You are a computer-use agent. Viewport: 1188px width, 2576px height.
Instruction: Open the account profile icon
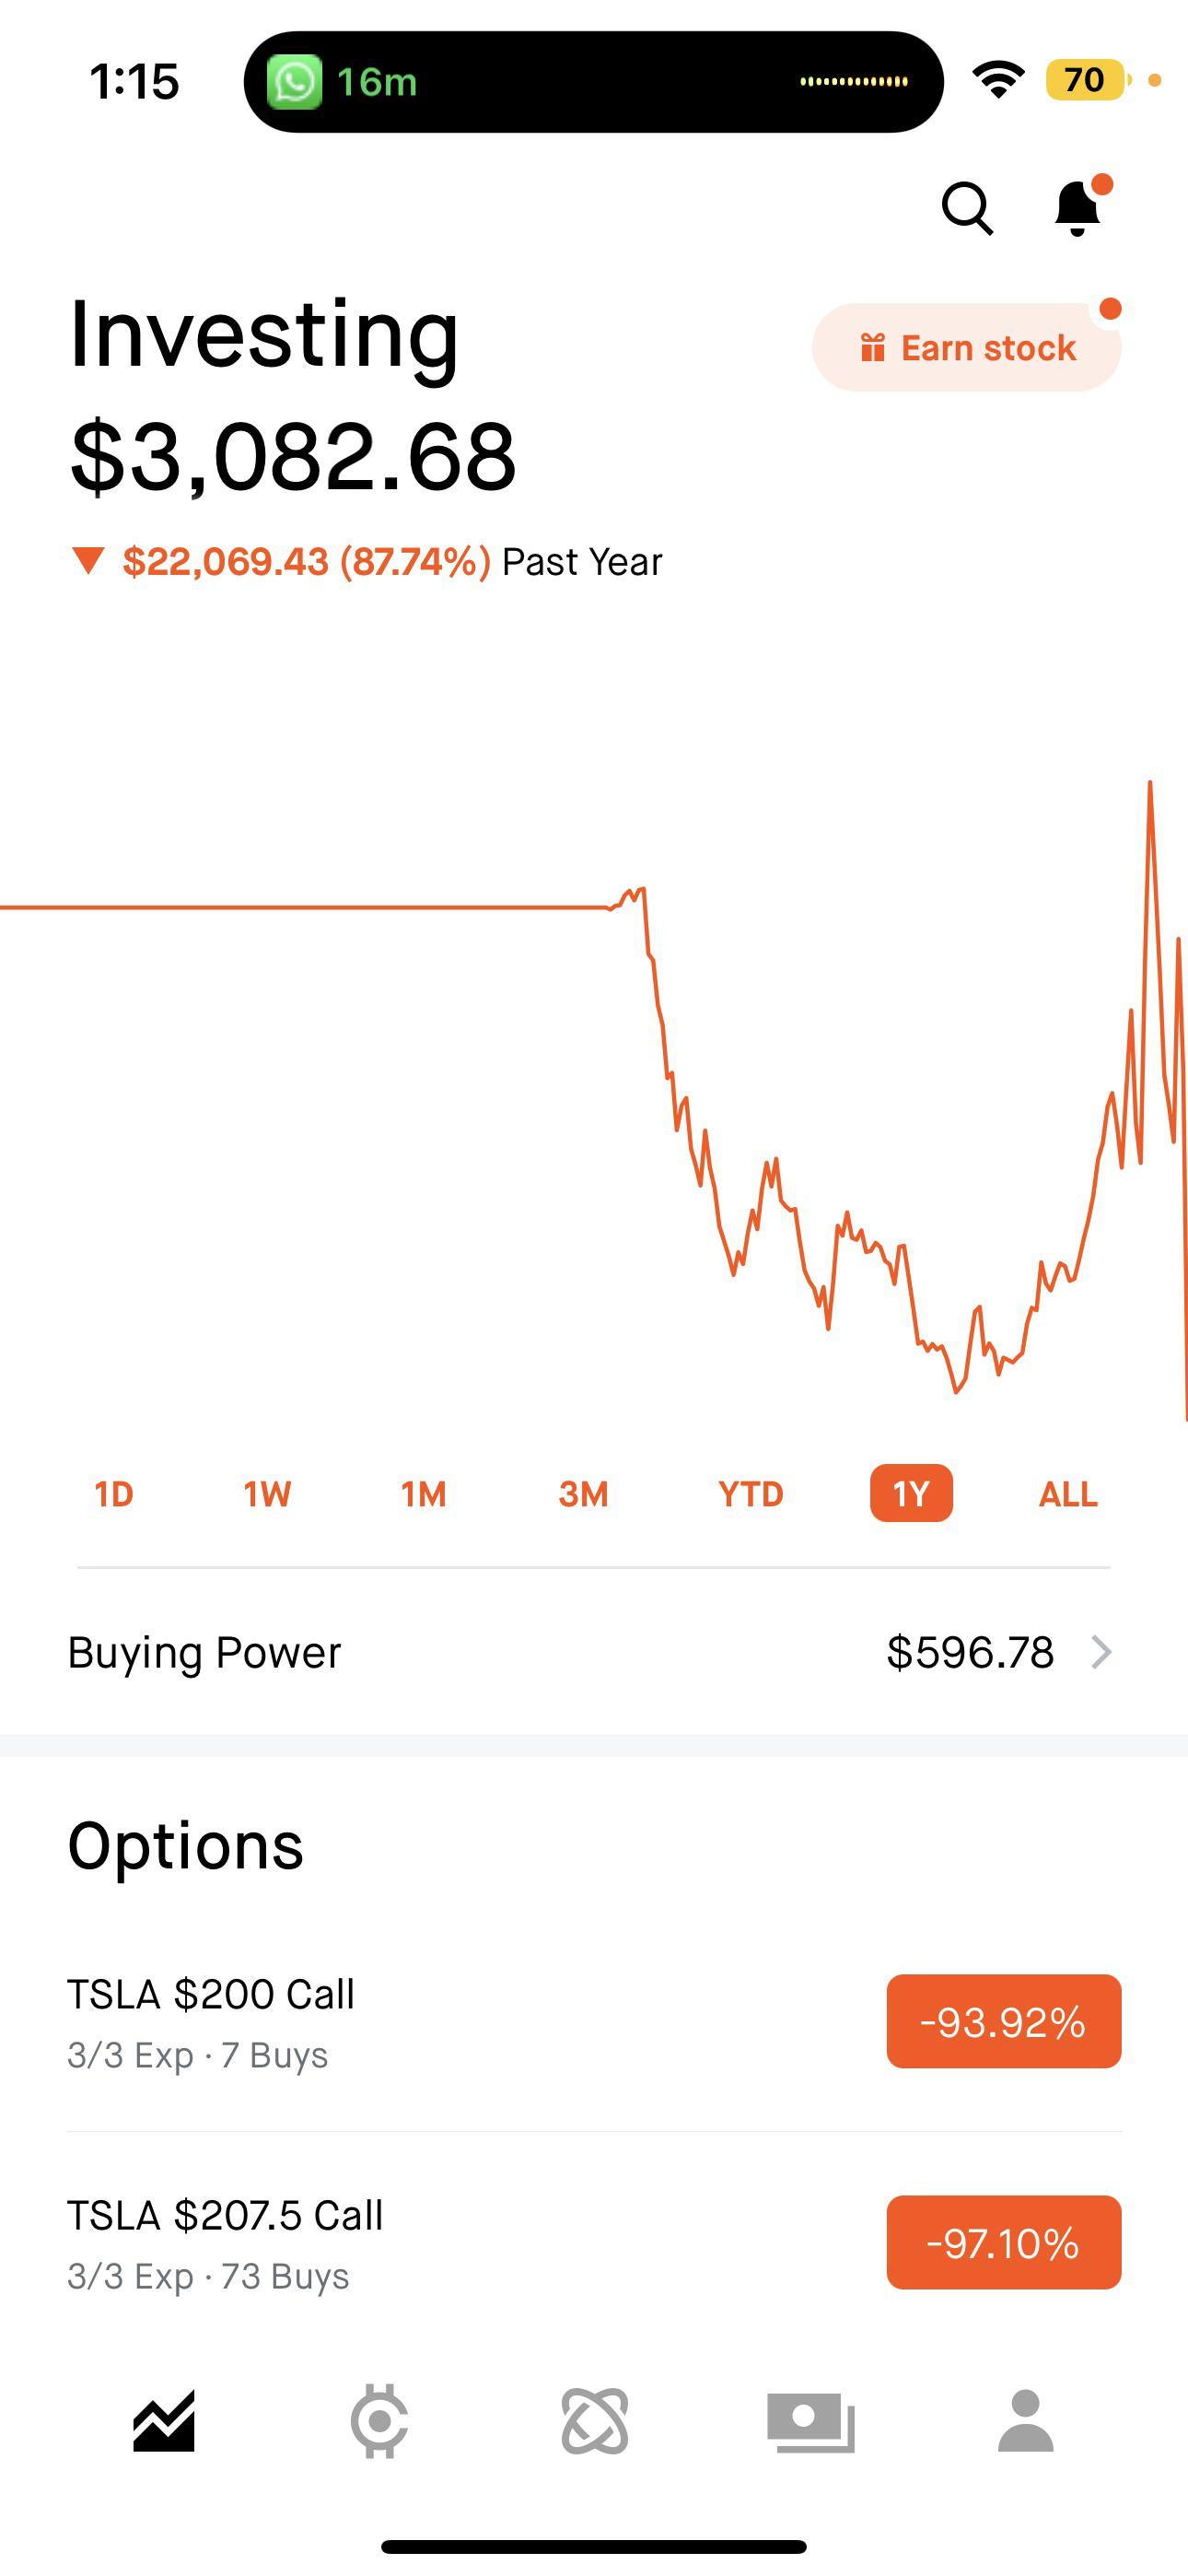(x=1026, y=2421)
